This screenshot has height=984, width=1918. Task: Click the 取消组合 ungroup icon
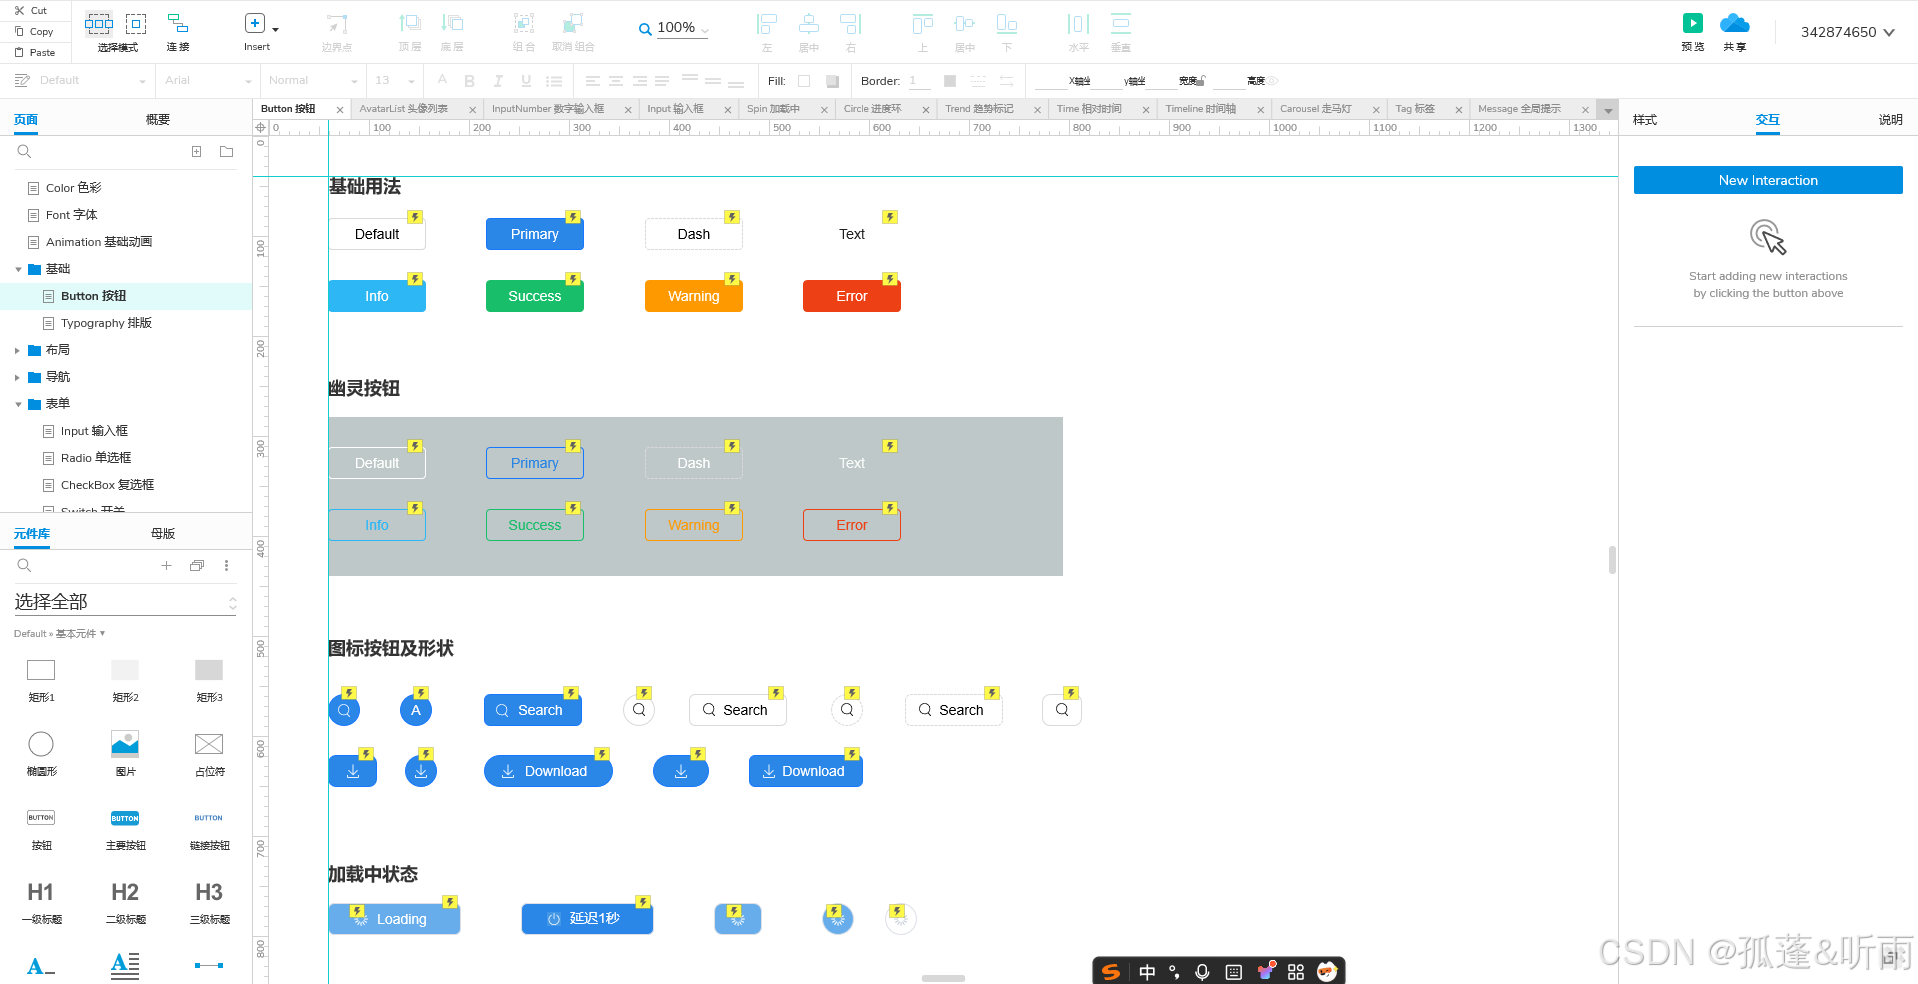(x=573, y=23)
